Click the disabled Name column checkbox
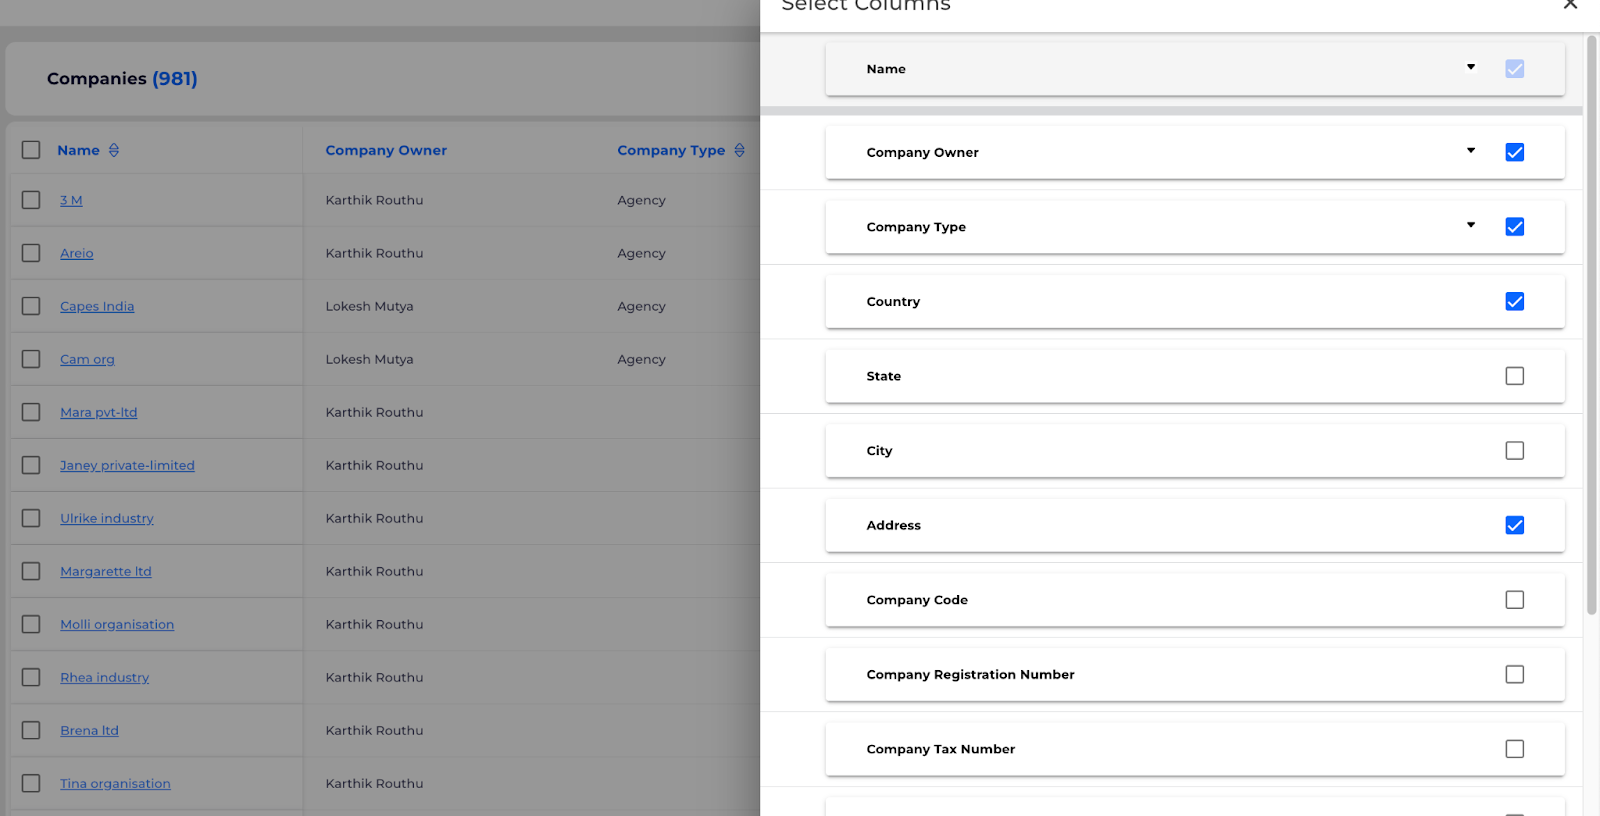Image resolution: width=1600 pixels, height=816 pixels. tap(1515, 69)
